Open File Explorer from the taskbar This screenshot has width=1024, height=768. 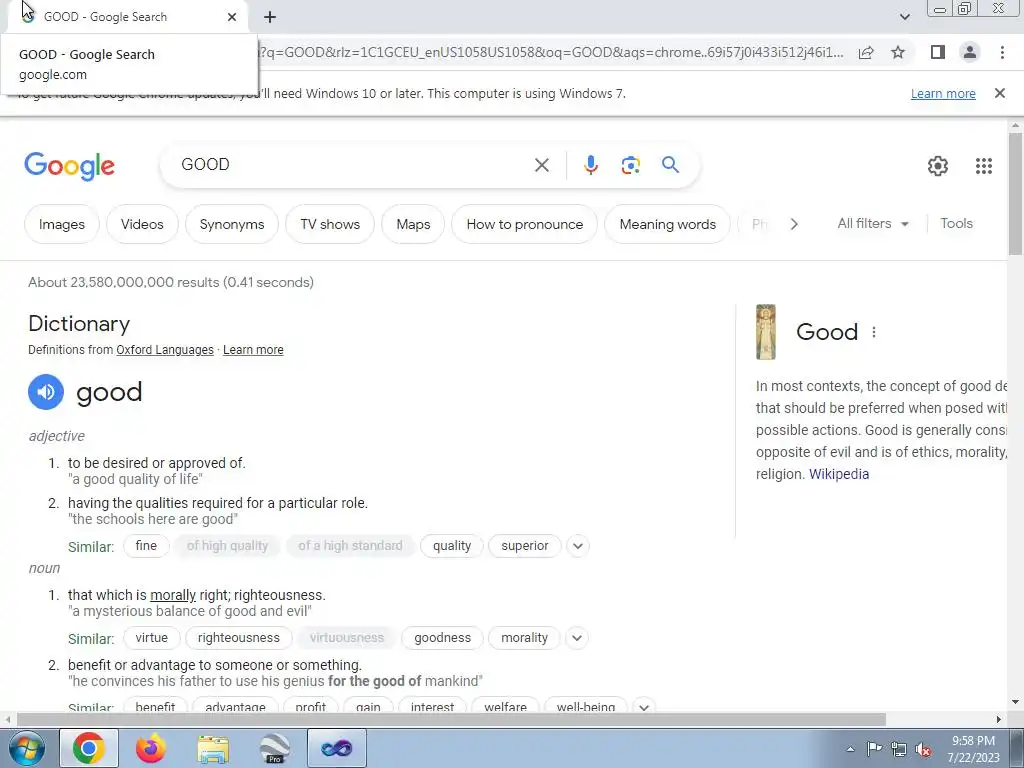point(213,748)
